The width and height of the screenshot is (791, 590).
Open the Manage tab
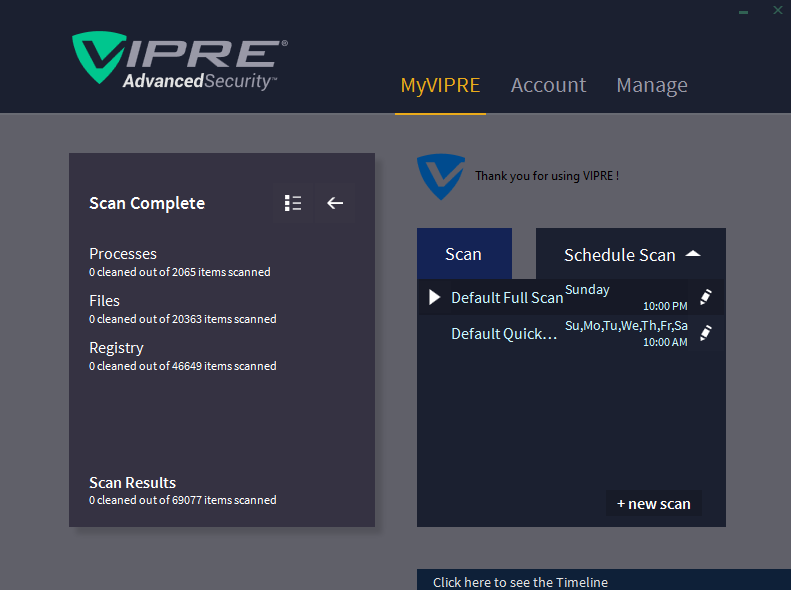click(652, 85)
